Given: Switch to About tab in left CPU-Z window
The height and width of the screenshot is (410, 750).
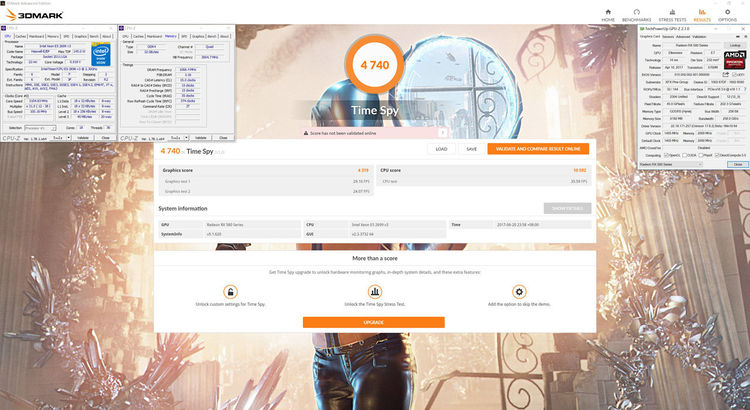Looking at the screenshot, I should click(x=107, y=36).
